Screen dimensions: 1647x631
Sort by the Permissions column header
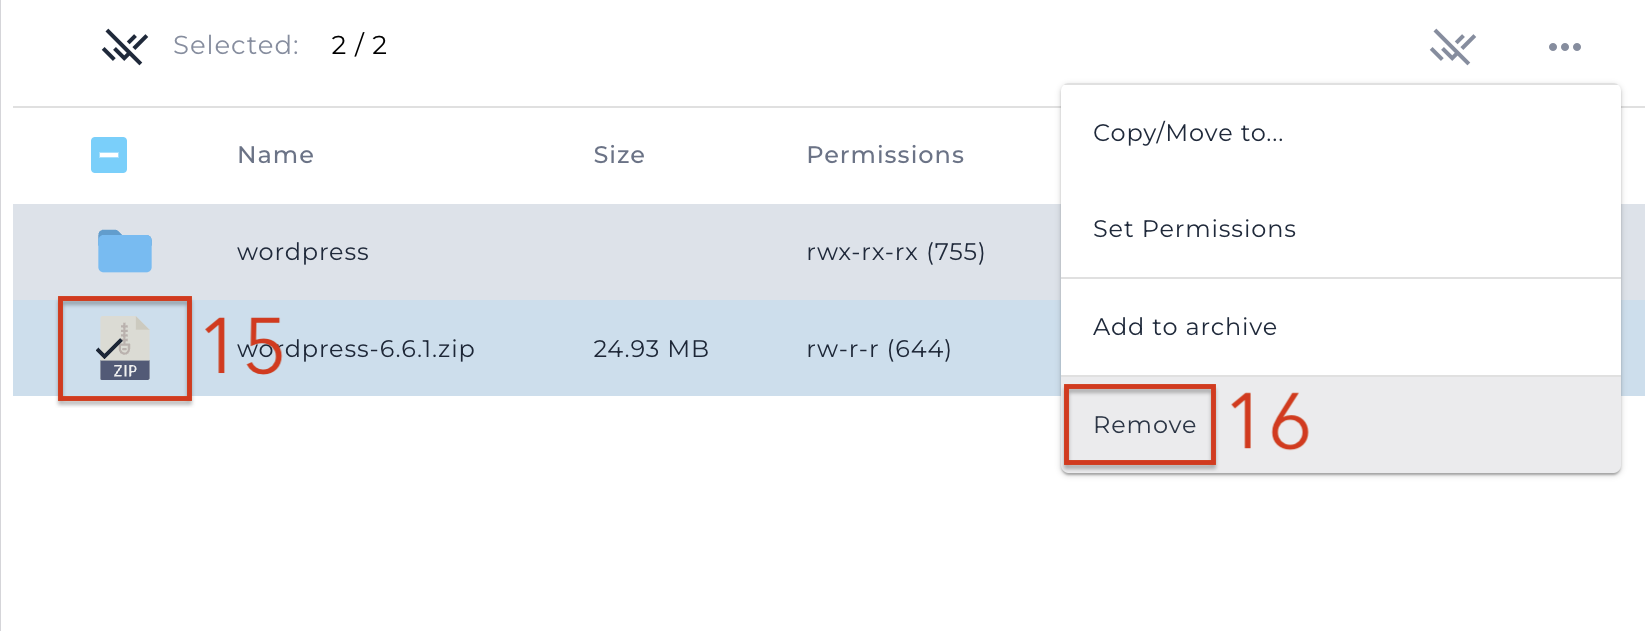pos(885,155)
